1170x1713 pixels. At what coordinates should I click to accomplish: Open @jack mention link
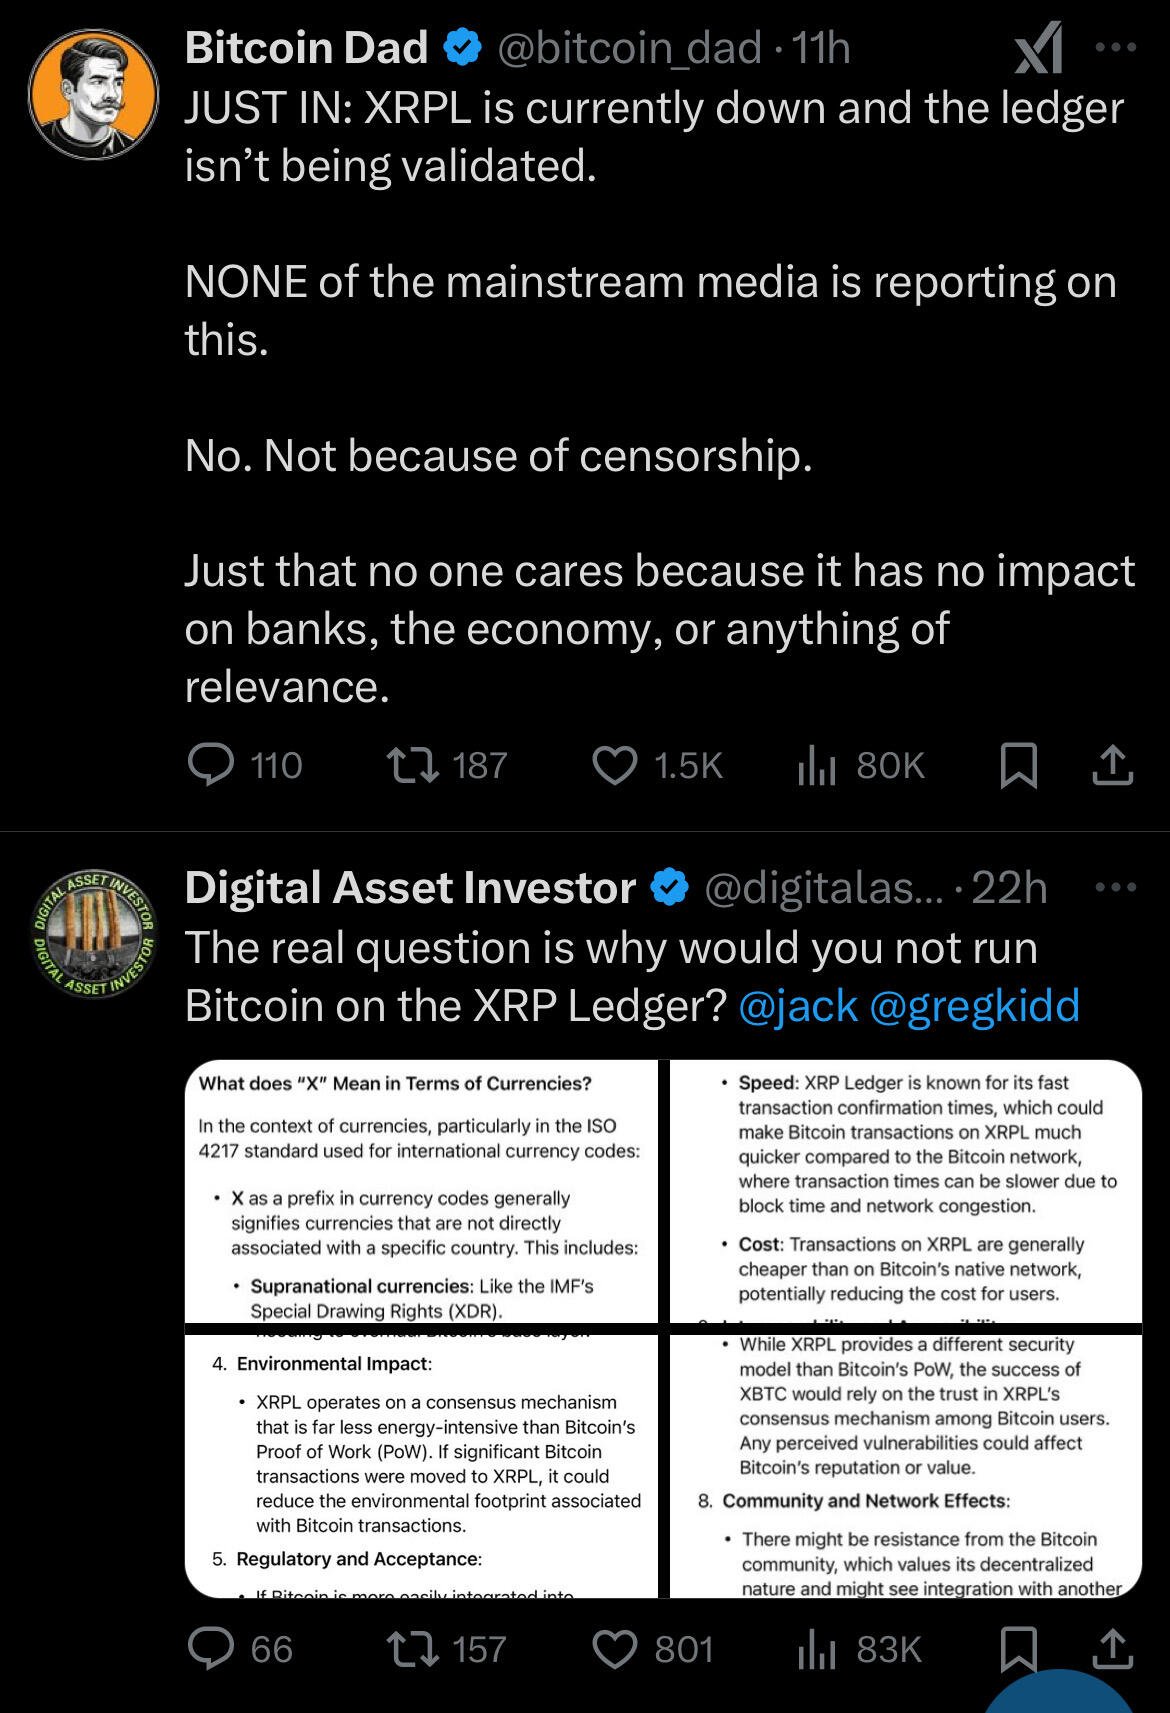coord(798,1005)
